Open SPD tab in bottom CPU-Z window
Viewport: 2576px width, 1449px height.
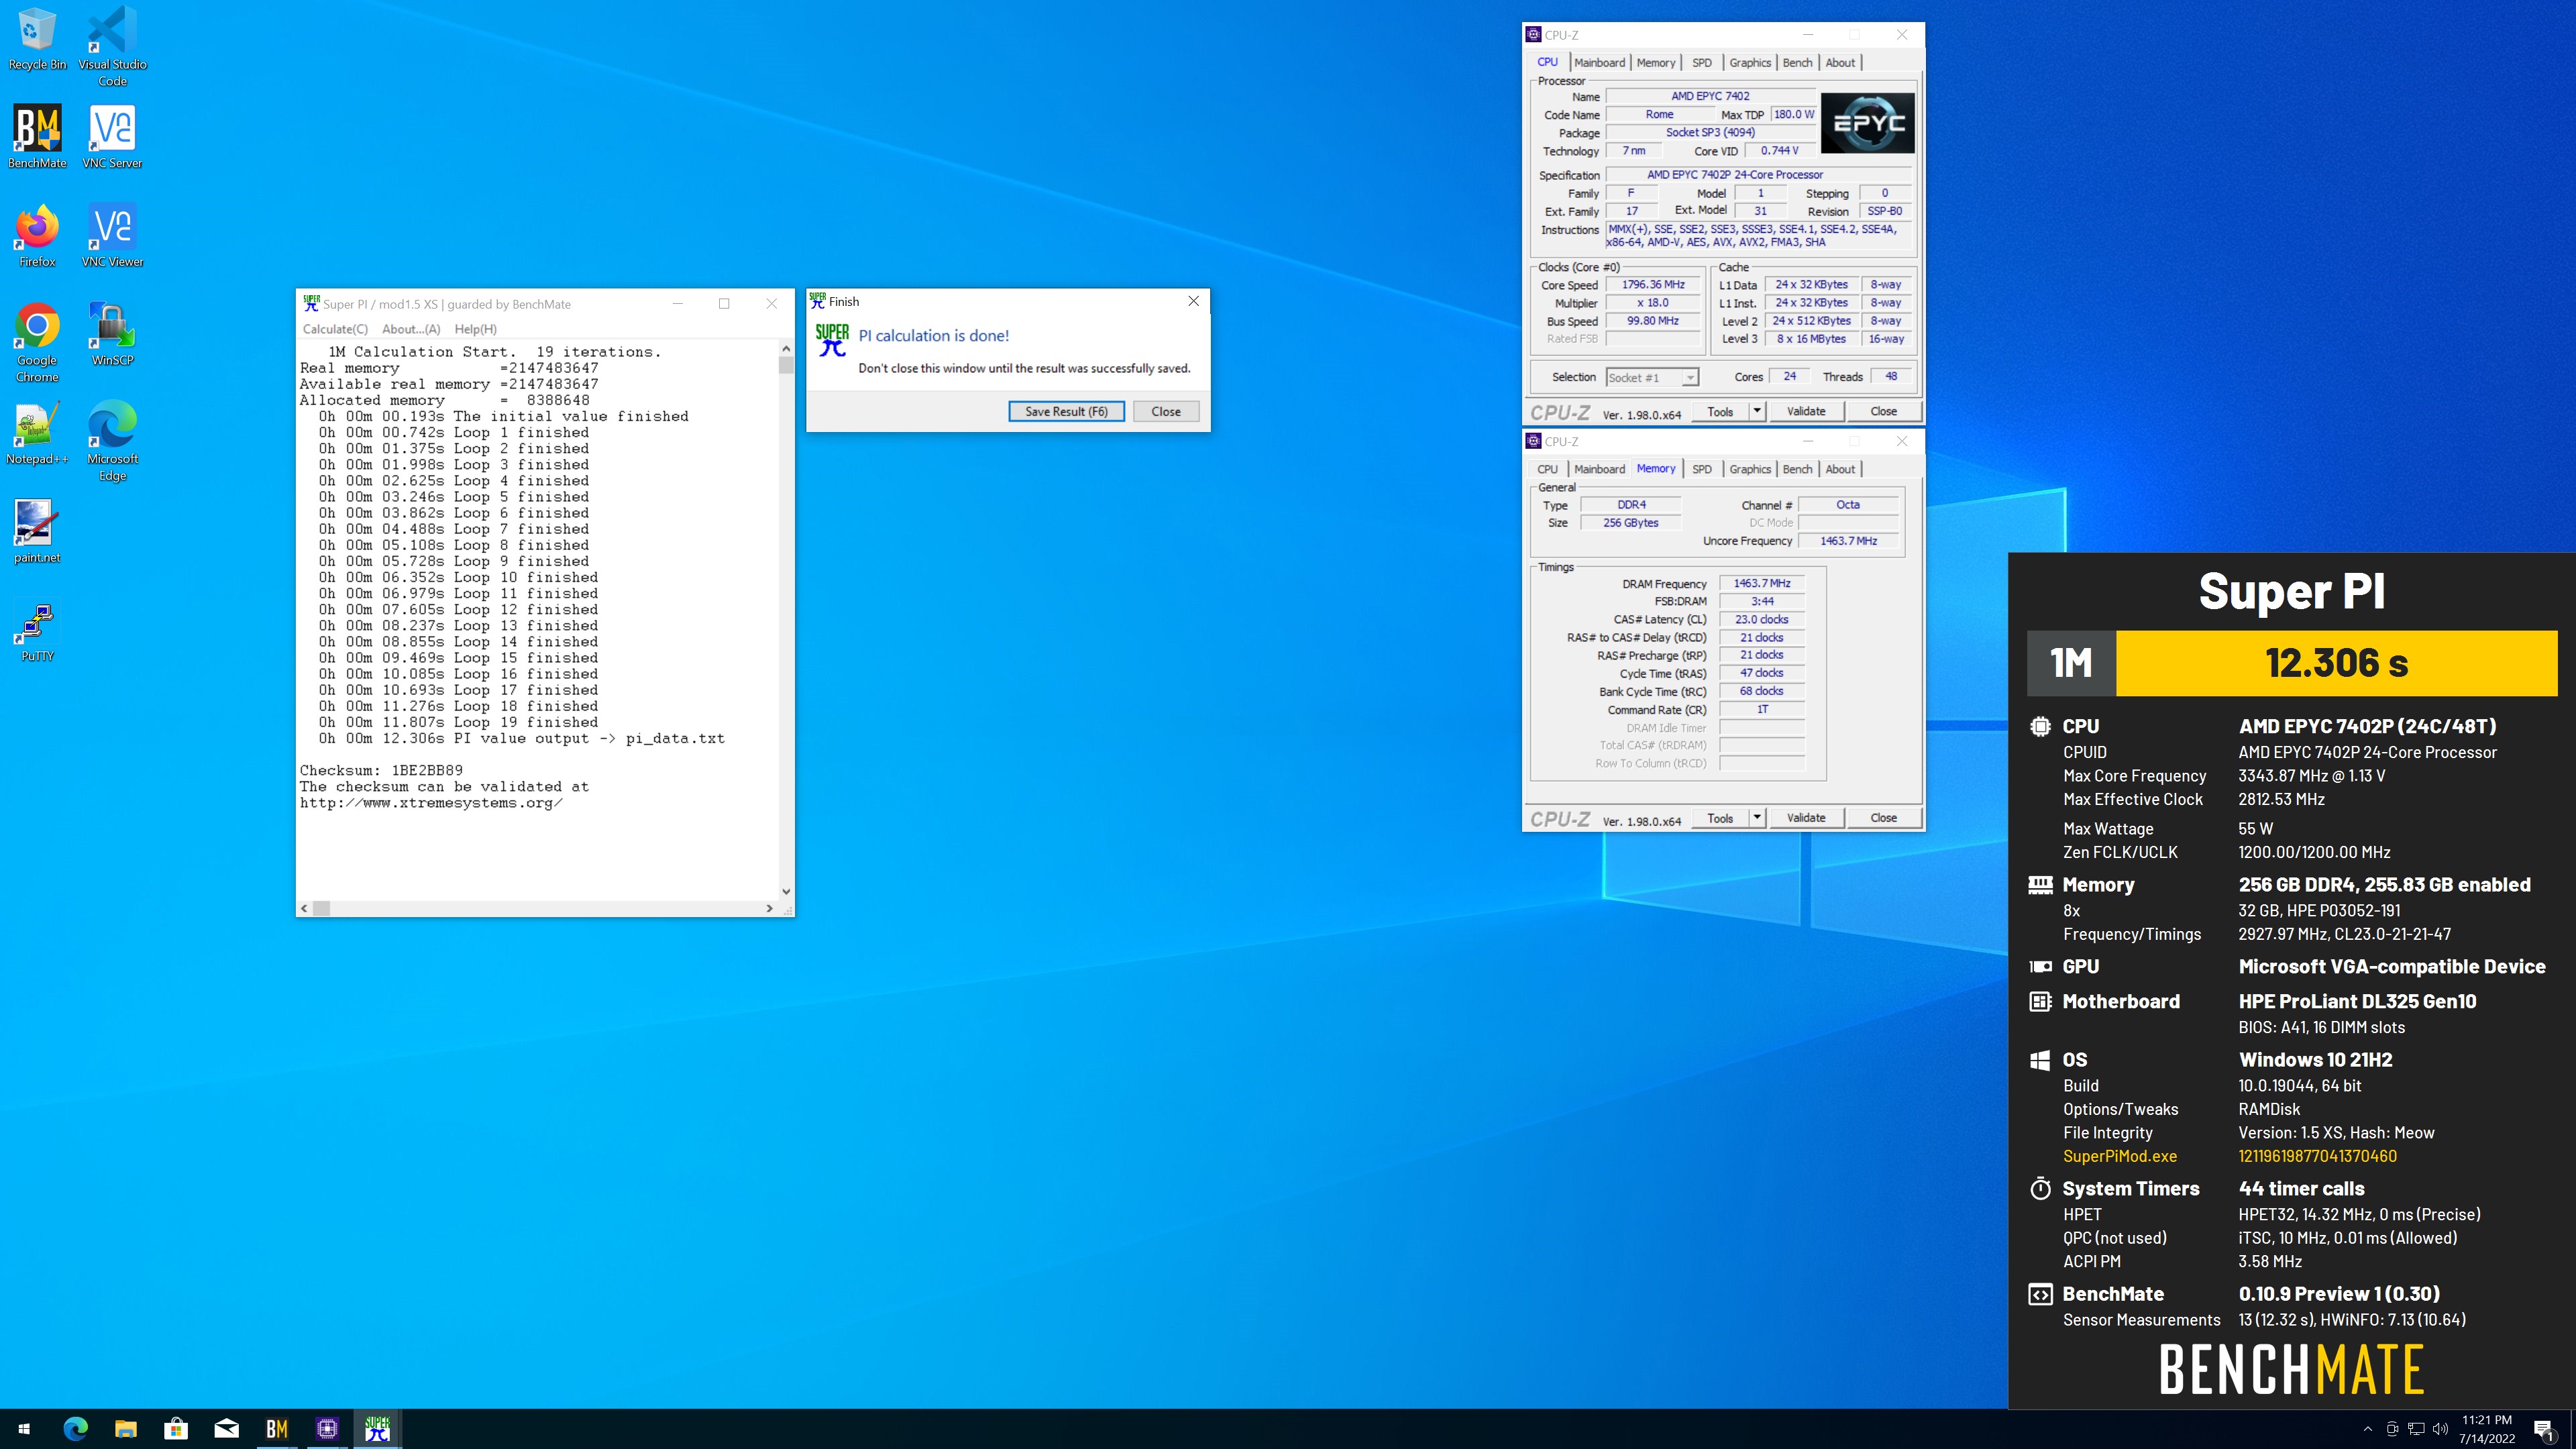(1702, 469)
